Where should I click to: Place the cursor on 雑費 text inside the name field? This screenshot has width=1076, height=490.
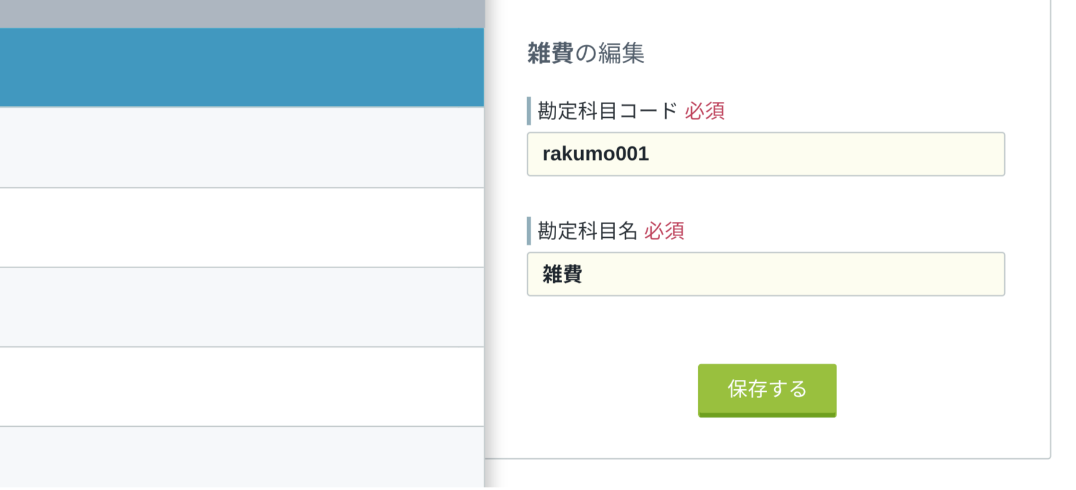click(x=563, y=275)
